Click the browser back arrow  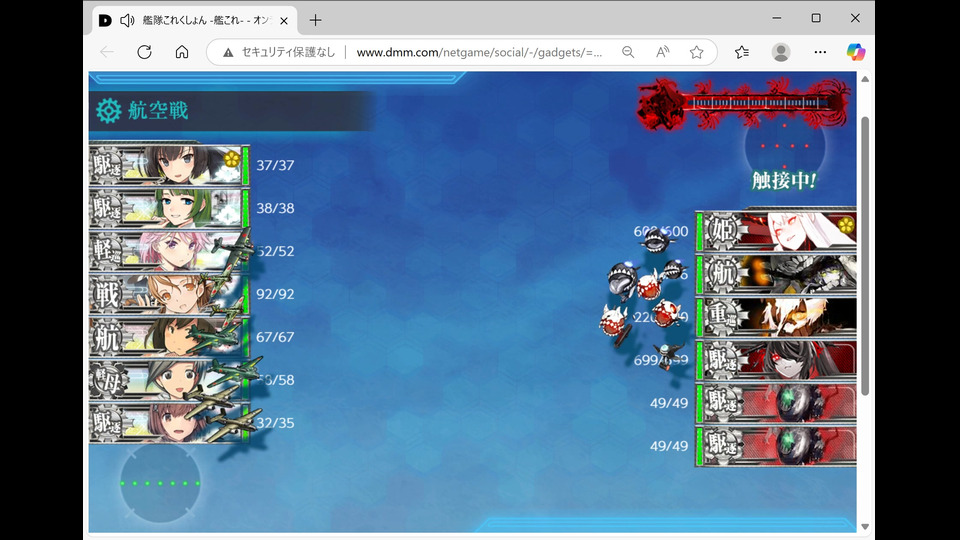(x=107, y=52)
